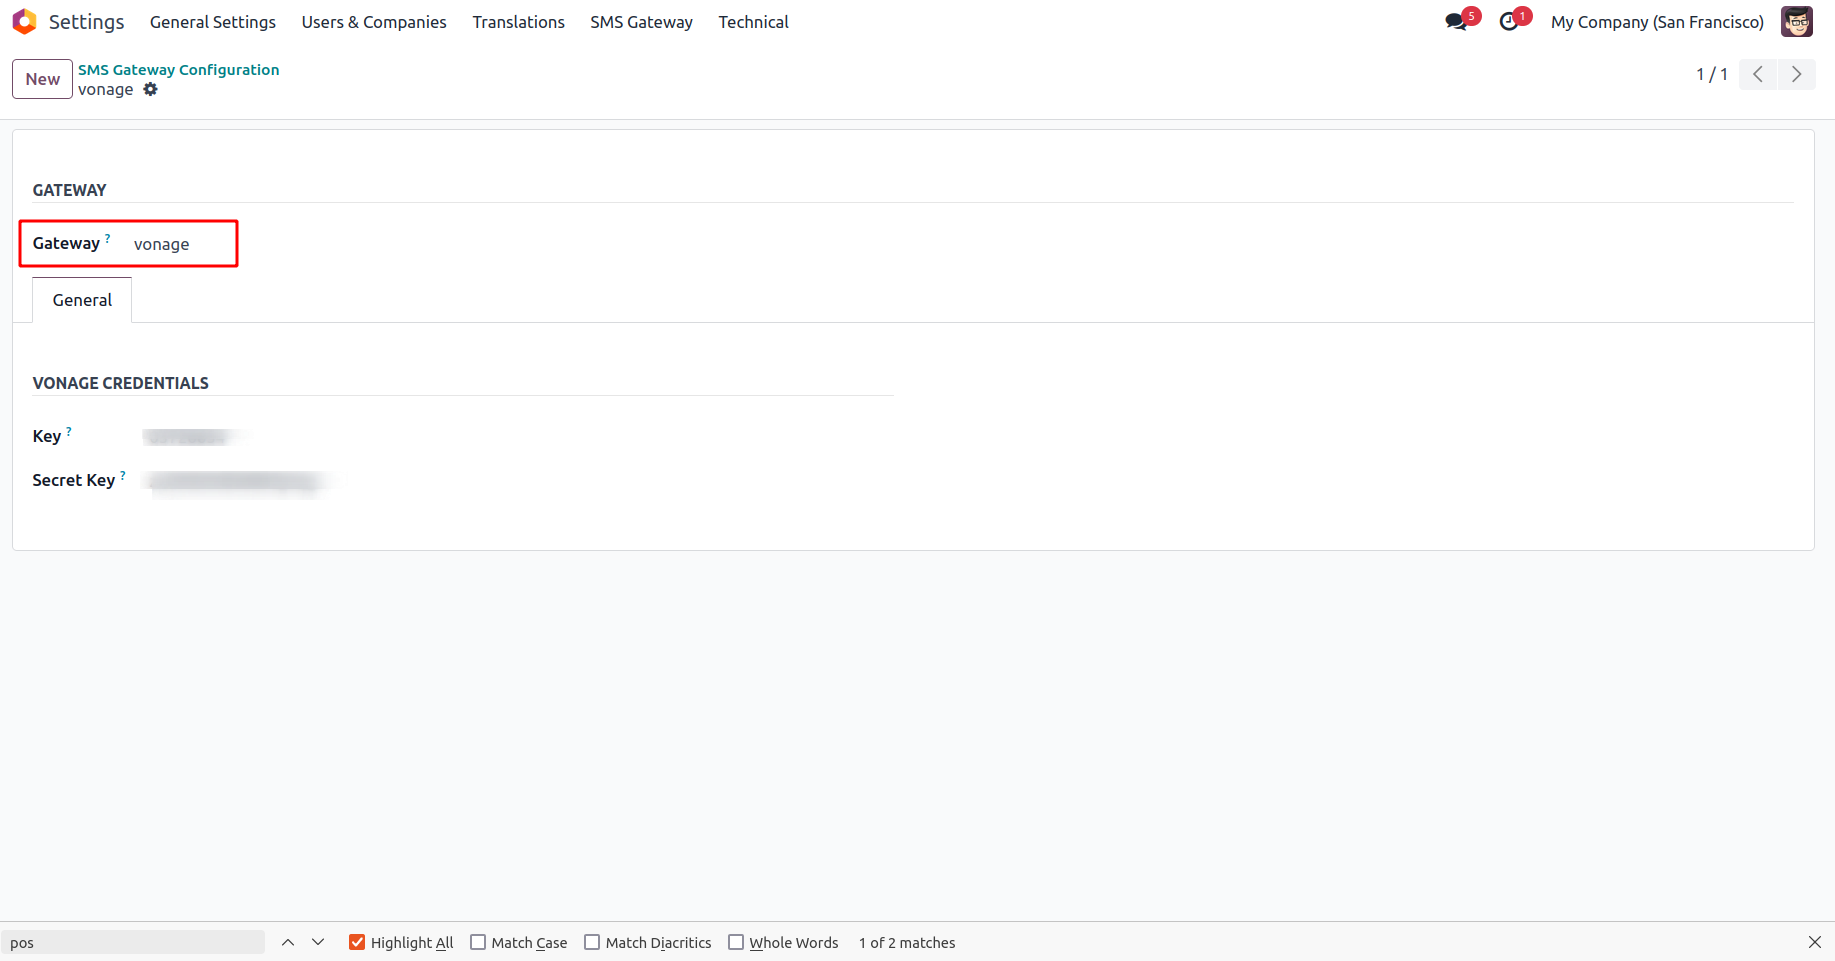Open the activities clock icon
This screenshot has width=1835, height=961.
coord(1509,21)
